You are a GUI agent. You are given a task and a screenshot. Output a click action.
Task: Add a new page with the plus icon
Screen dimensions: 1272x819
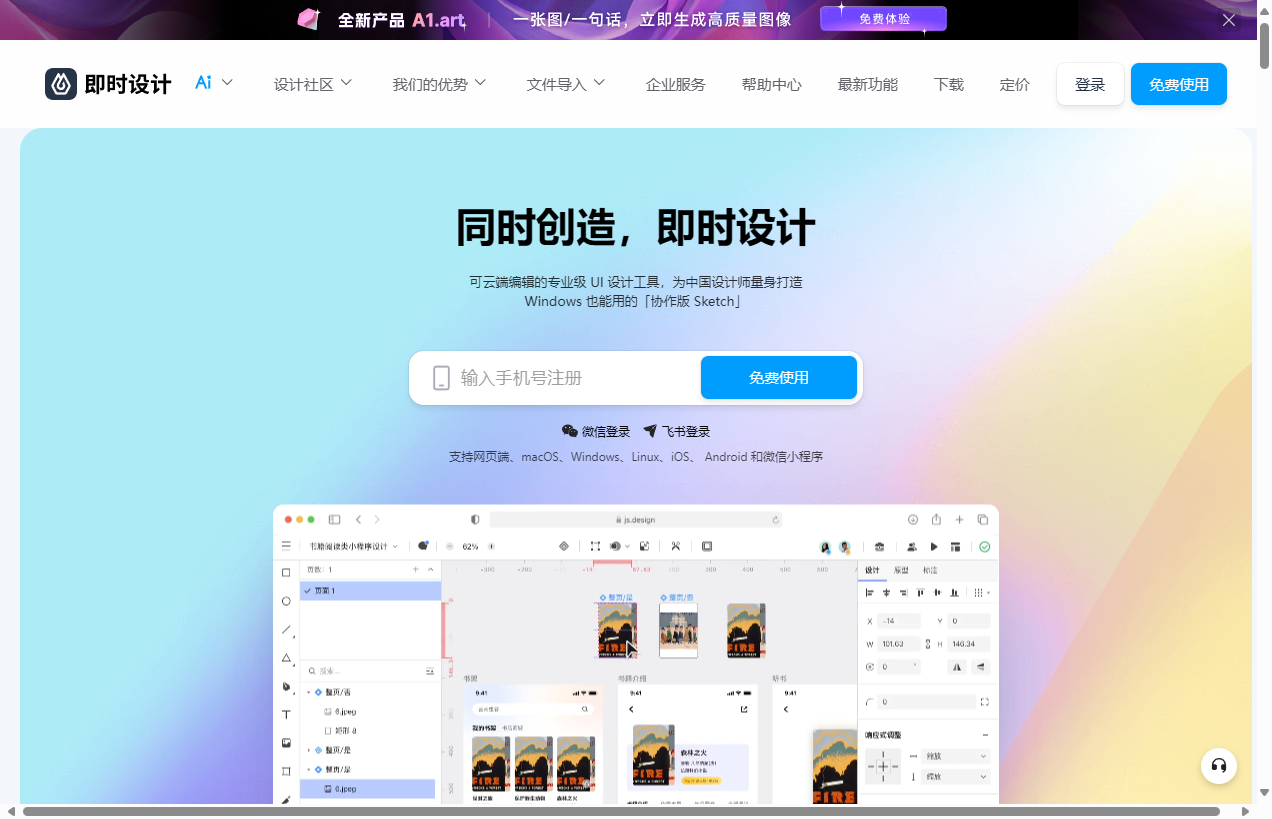click(x=415, y=569)
